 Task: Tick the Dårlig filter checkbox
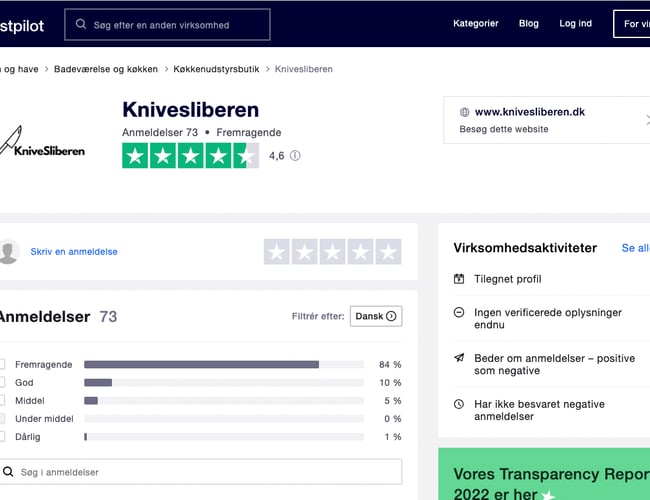(2, 437)
